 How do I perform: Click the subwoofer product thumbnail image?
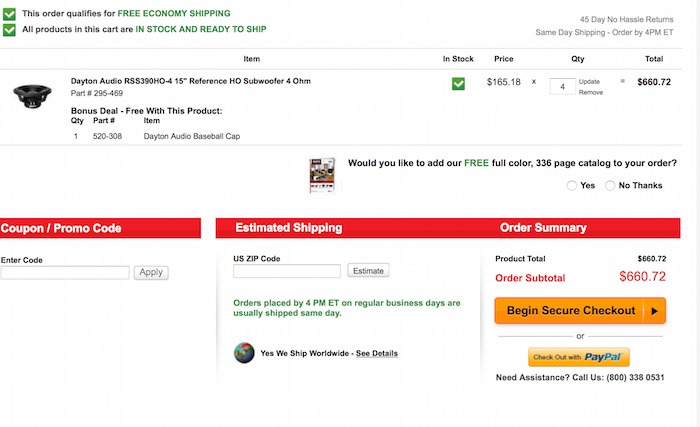(x=32, y=96)
